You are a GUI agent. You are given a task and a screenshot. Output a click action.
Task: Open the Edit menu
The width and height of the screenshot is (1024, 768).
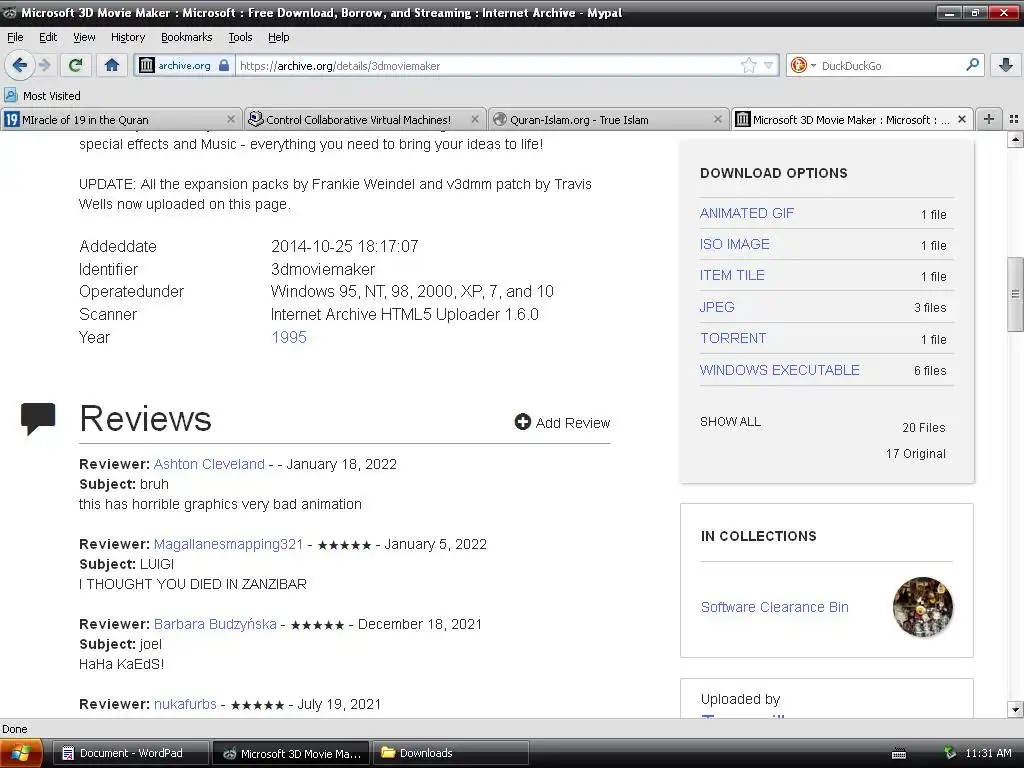click(48, 37)
